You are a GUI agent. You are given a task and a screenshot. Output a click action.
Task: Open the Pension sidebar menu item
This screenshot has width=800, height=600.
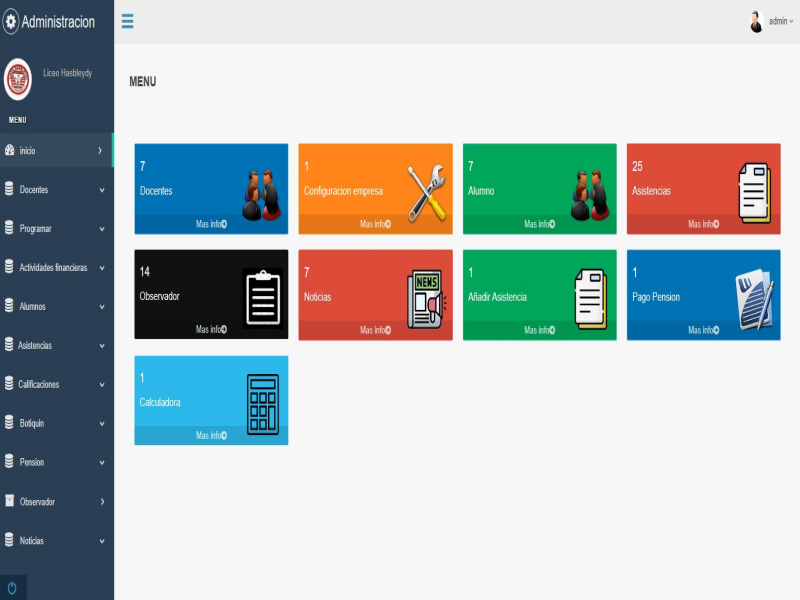click(56, 462)
